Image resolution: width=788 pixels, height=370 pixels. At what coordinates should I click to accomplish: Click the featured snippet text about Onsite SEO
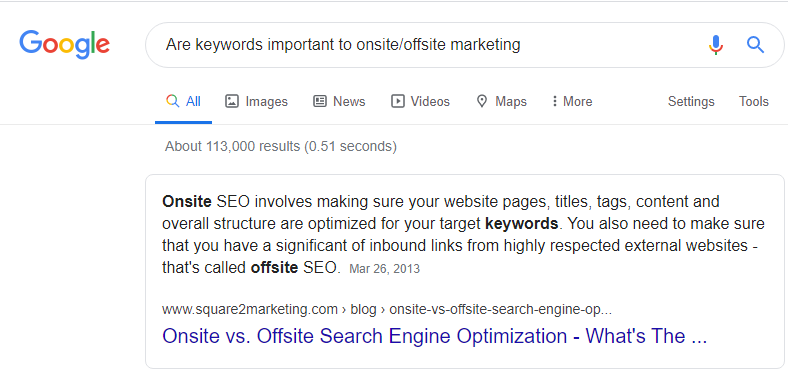click(463, 235)
